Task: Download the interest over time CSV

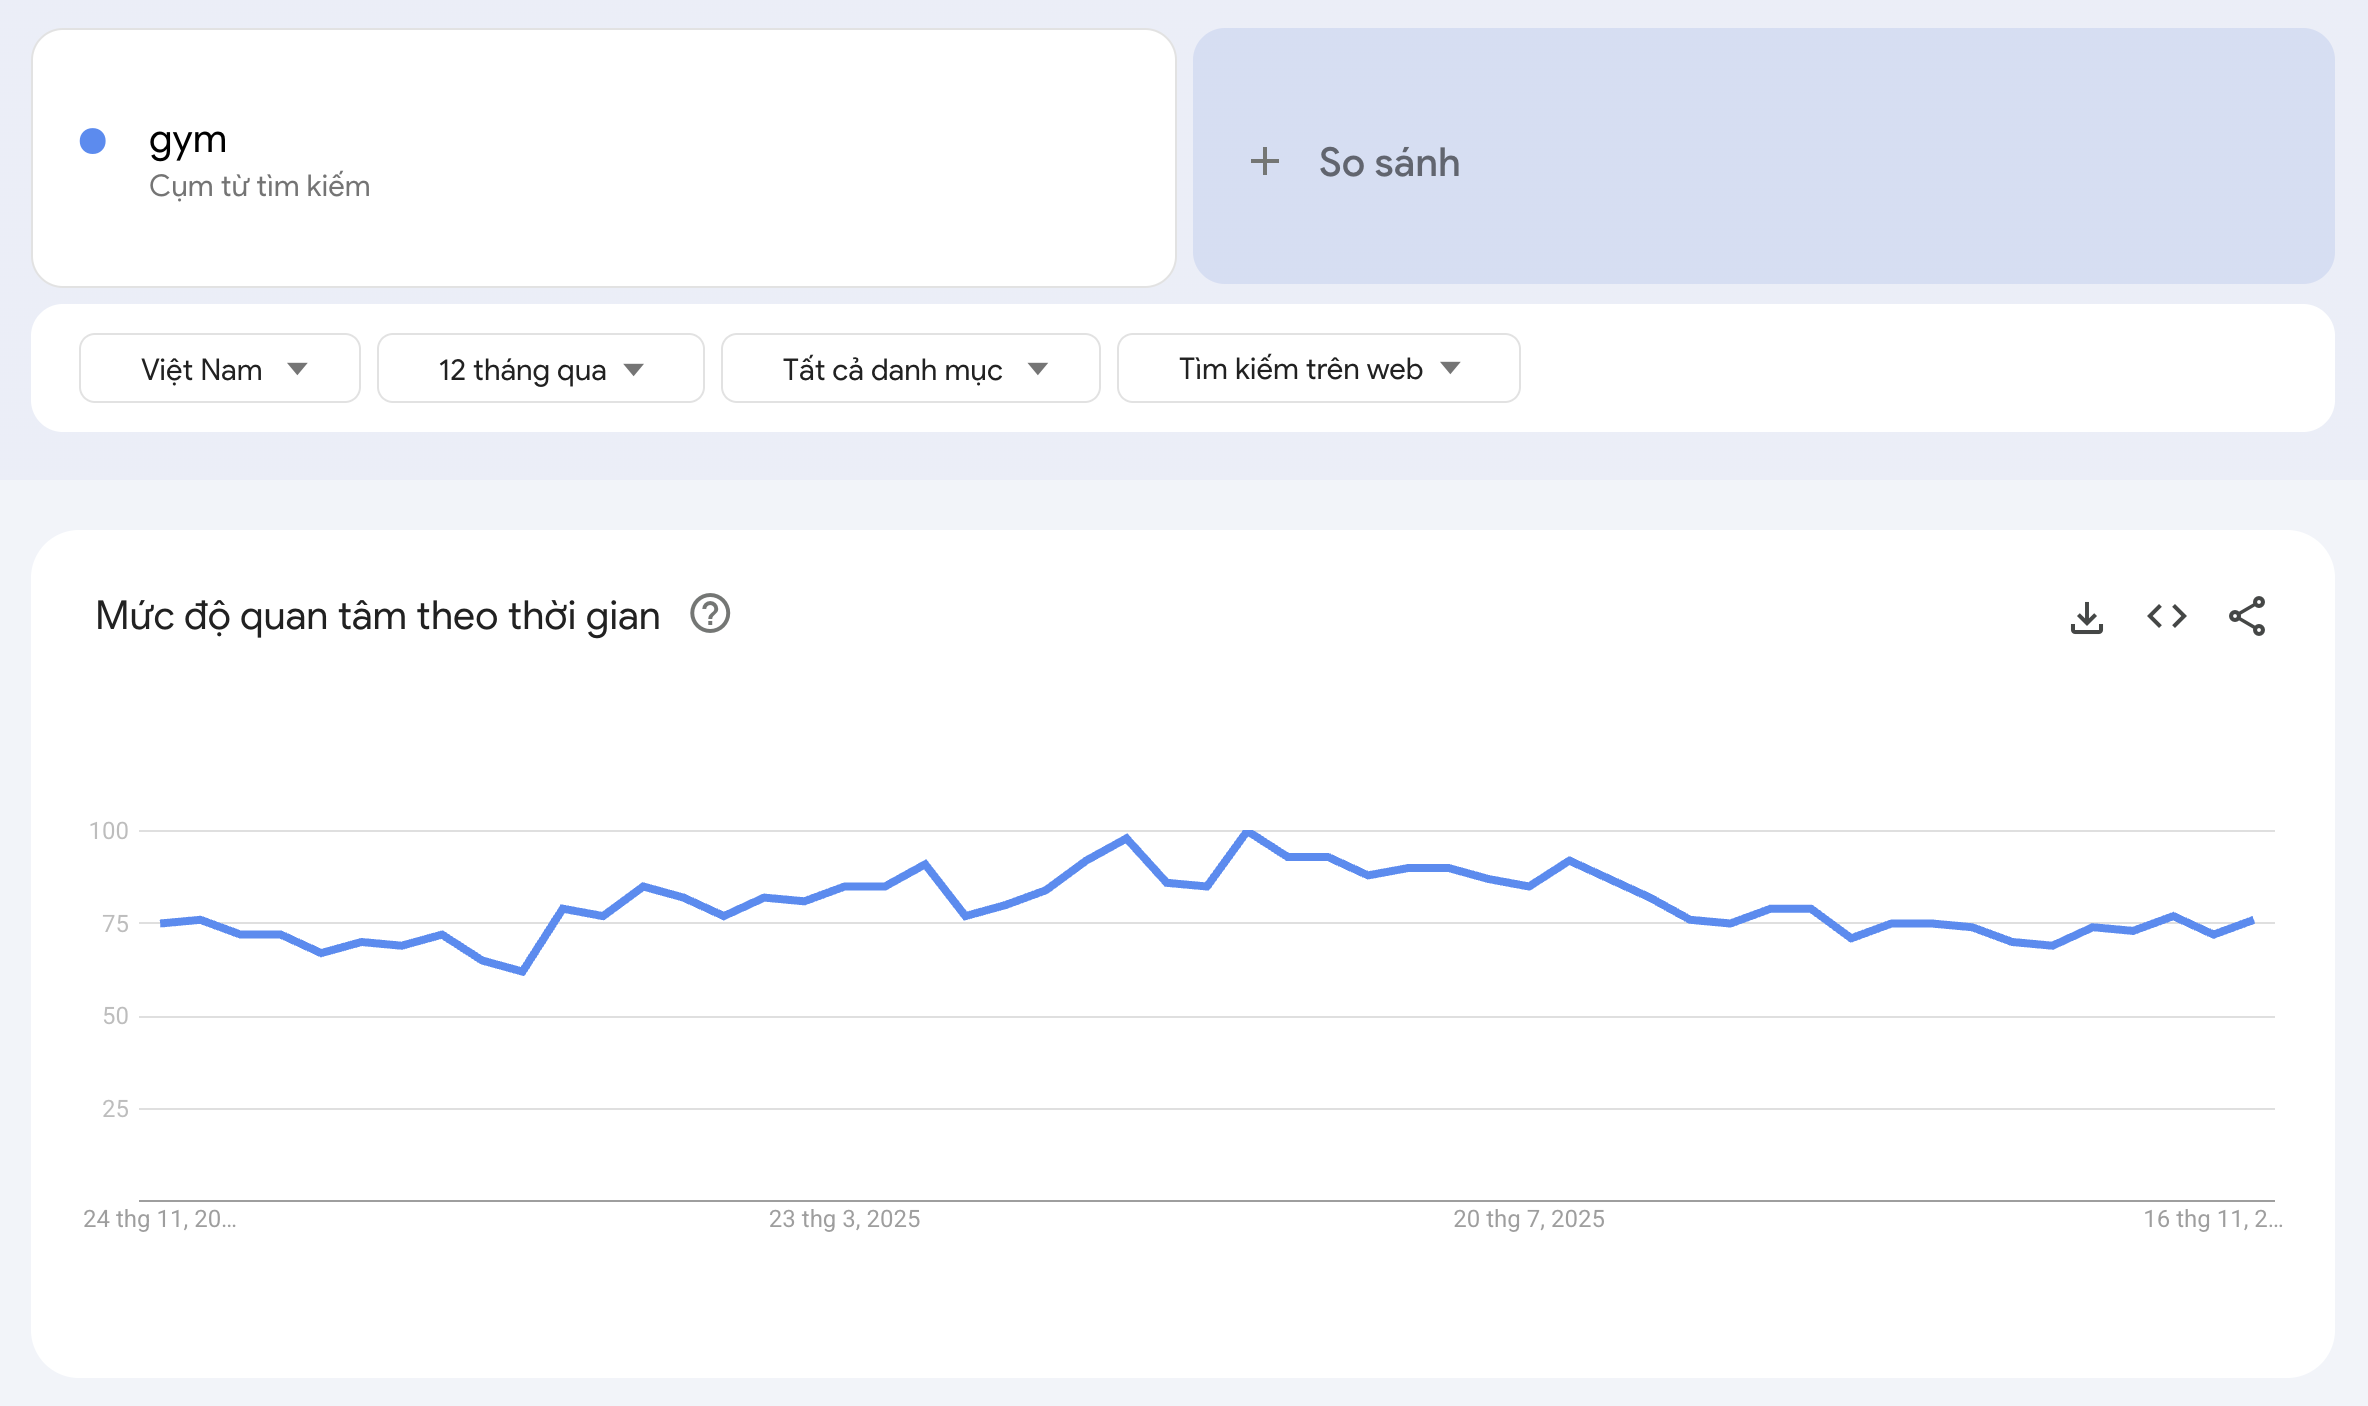Action: pyautogui.click(x=2086, y=617)
